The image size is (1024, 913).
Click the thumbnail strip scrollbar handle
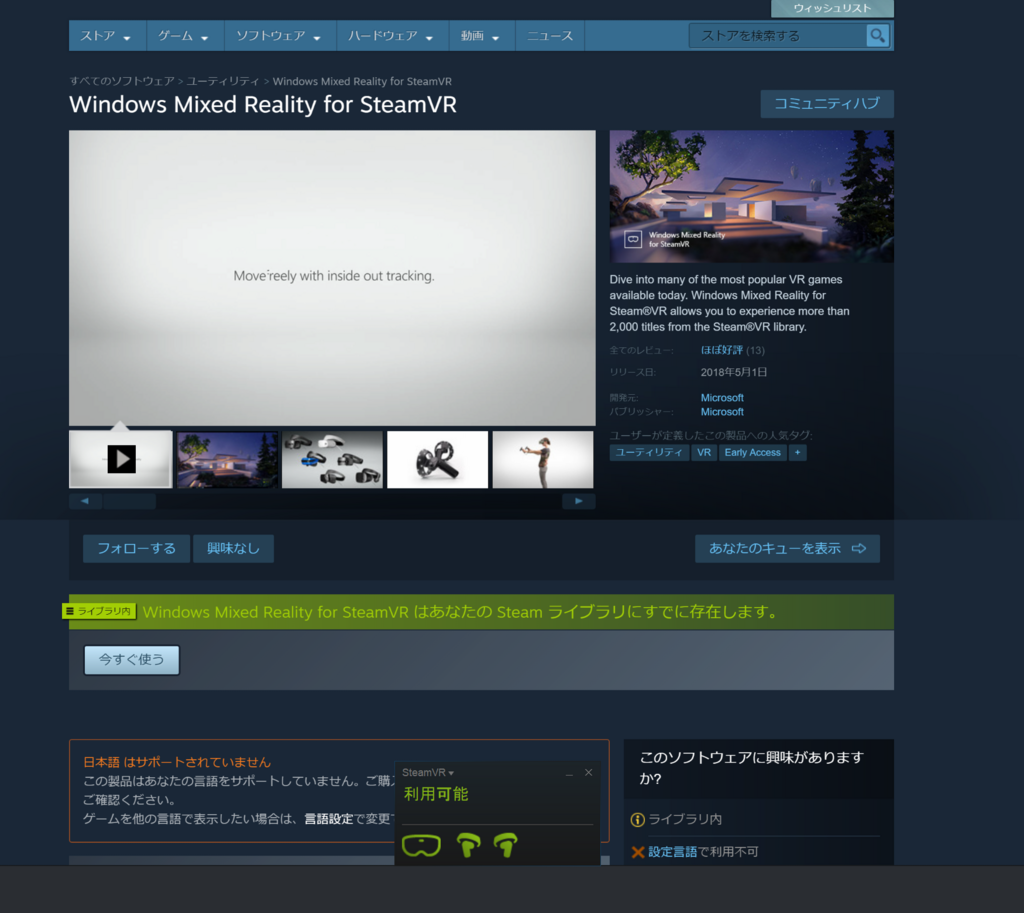coord(129,501)
